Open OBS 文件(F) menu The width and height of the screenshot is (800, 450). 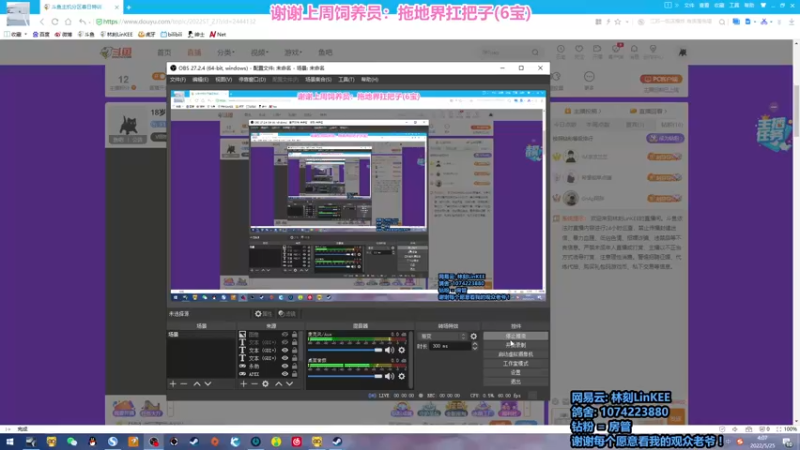(x=178, y=80)
